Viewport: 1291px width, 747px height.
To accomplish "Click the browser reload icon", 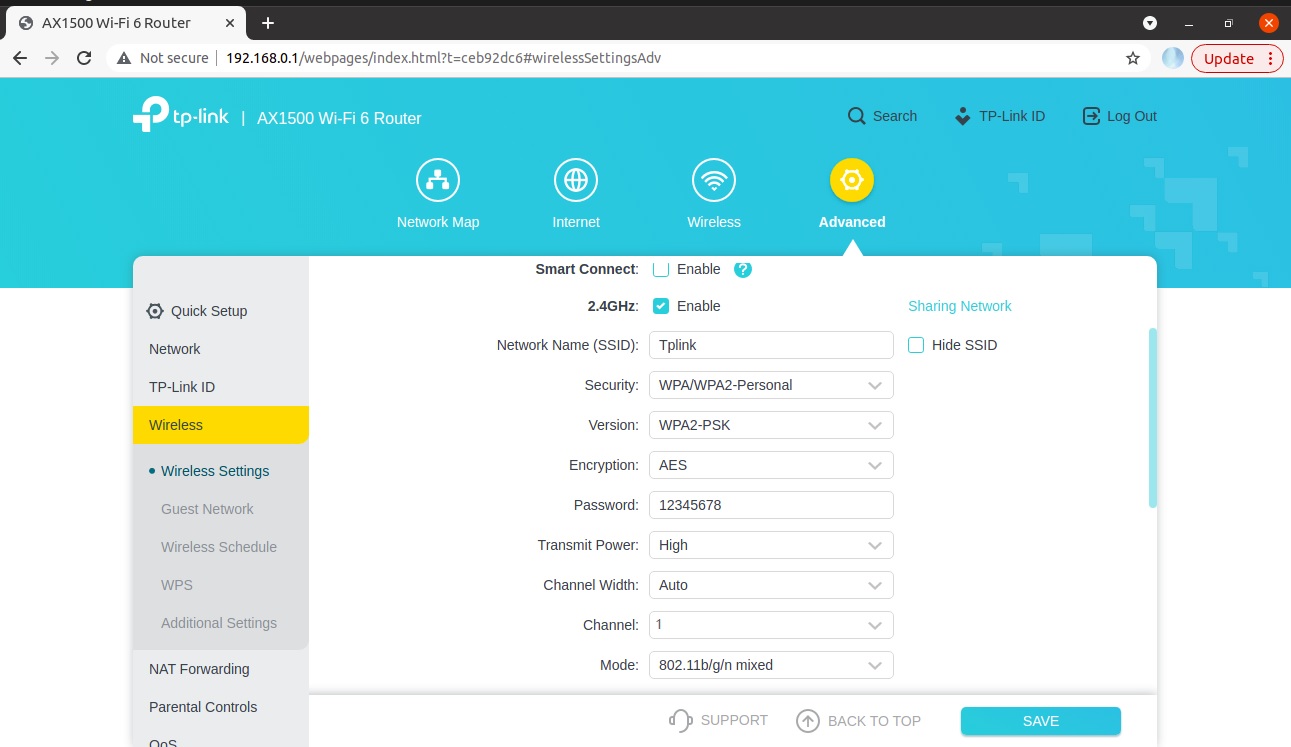I will pos(84,58).
